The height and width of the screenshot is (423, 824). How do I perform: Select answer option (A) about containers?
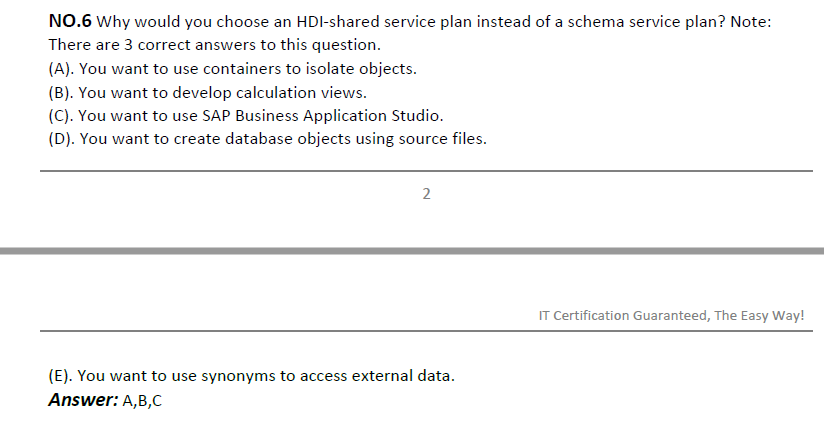[x=232, y=69]
